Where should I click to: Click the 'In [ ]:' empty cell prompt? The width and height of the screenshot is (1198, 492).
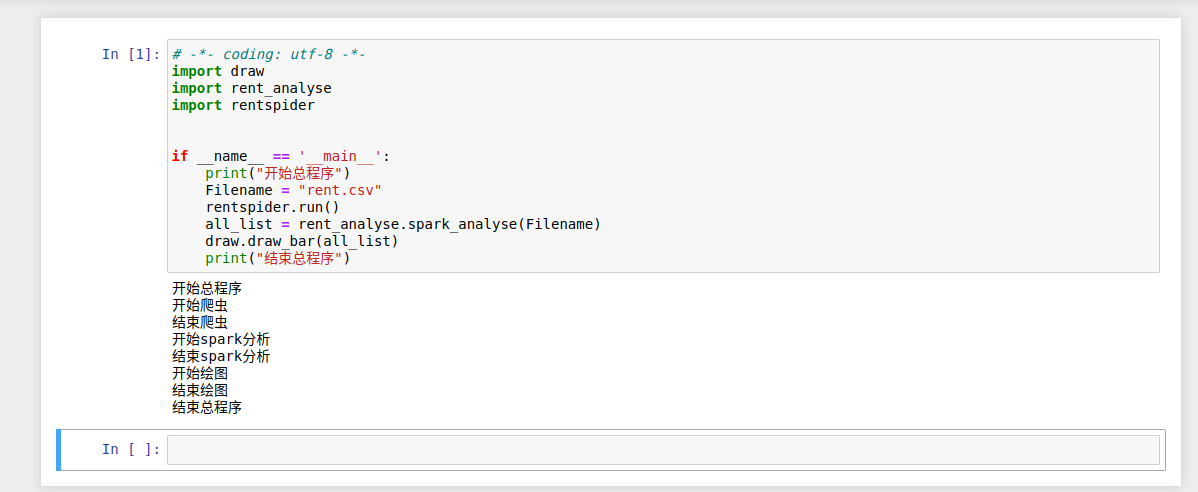pyautogui.click(x=131, y=449)
